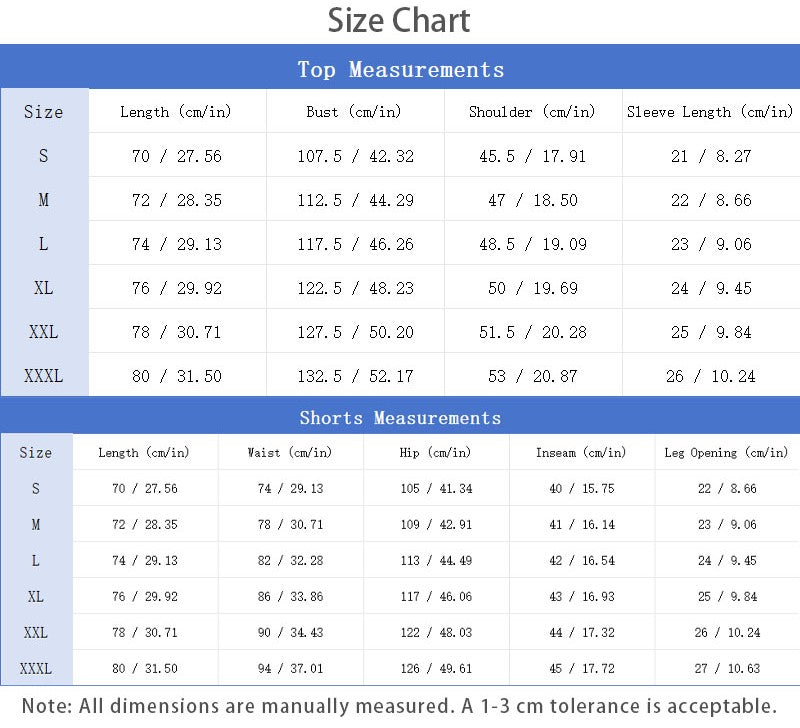The height and width of the screenshot is (728, 800).
Task: Select the Top Measurements header banner
Action: pyautogui.click(x=400, y=67)
